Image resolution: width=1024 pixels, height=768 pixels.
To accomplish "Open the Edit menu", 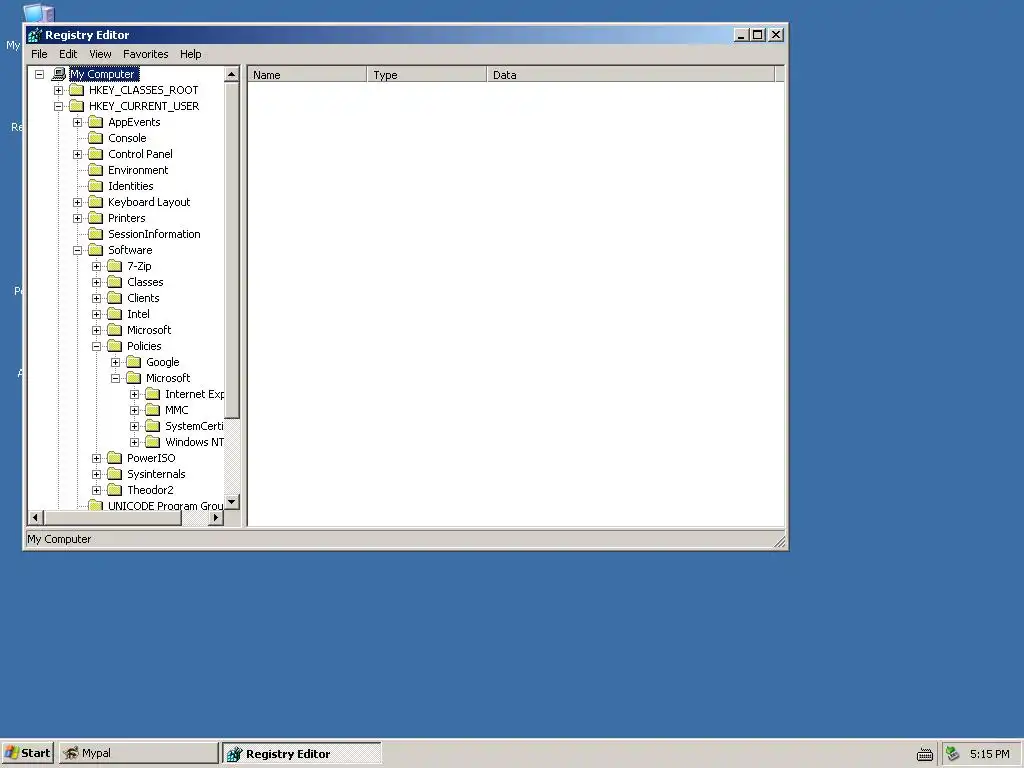I will click(68, 54).
